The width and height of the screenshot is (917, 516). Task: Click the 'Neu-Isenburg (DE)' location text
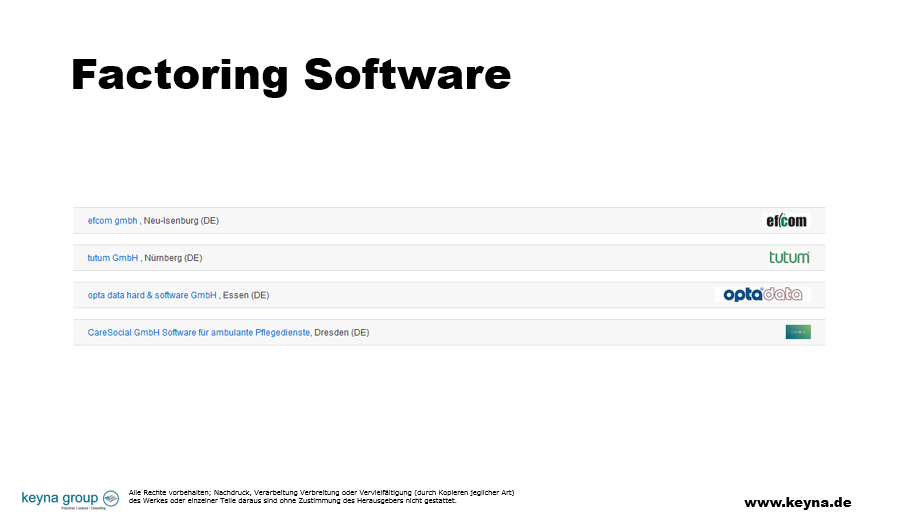[x=181, y=221]
